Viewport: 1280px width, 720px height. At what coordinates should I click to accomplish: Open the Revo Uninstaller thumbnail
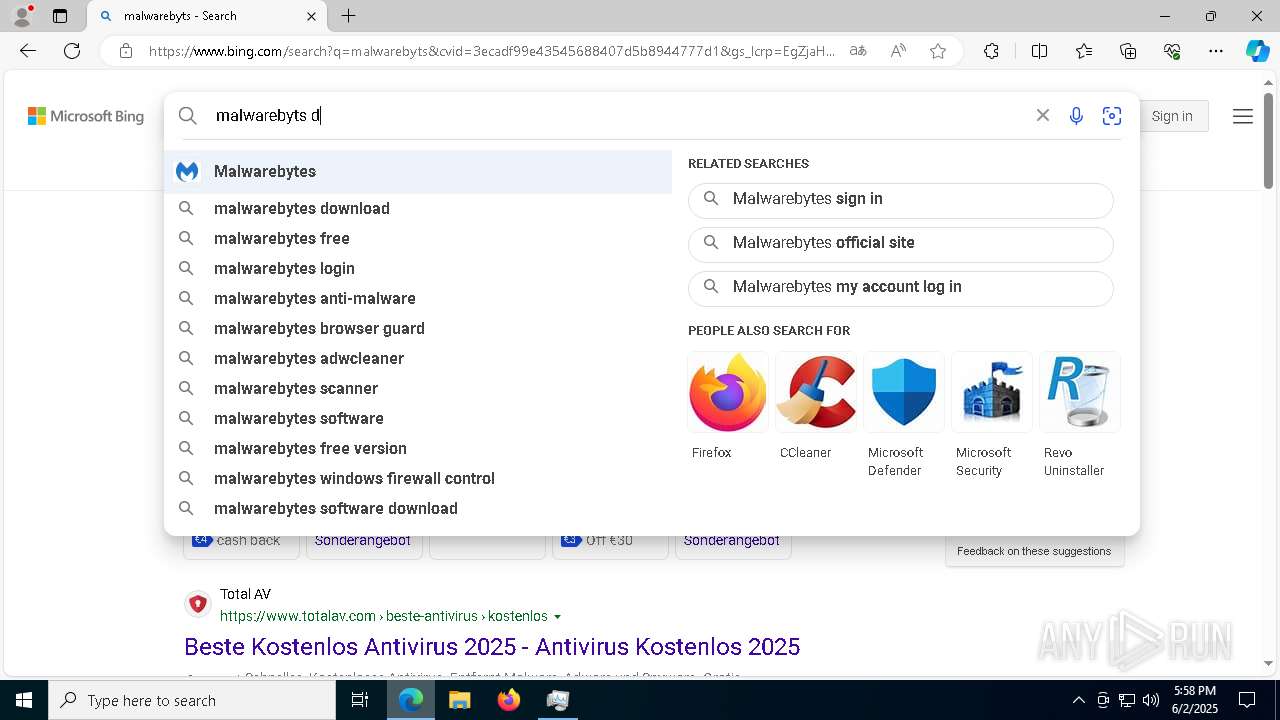tap(1080, 392)
